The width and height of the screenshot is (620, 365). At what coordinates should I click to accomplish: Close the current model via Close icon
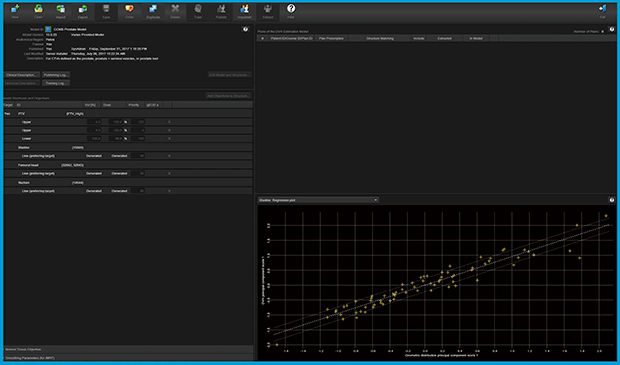click(x=129, y=11)
